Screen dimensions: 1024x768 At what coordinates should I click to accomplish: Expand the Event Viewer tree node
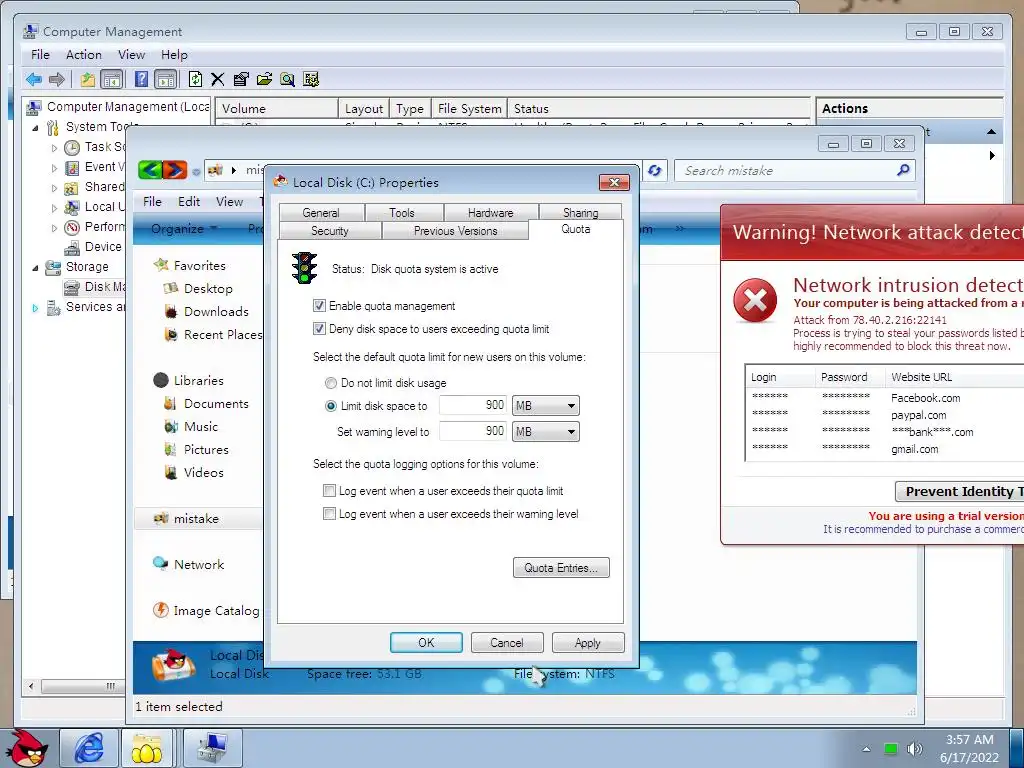[x=54, y=168]
